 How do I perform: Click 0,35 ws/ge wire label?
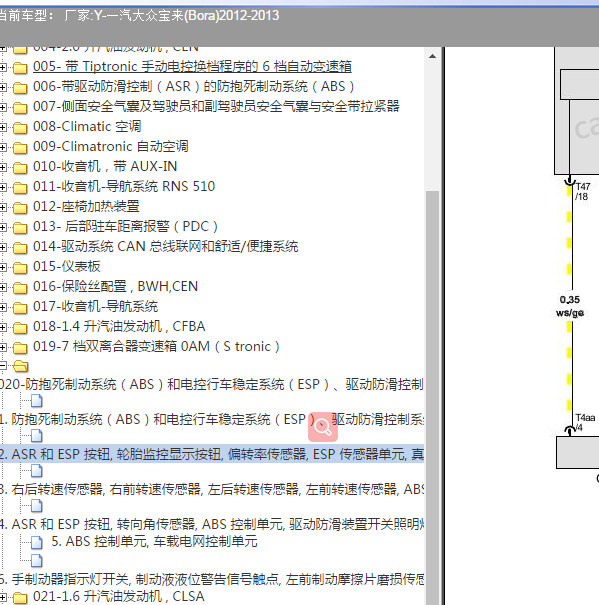click(570, 306)
